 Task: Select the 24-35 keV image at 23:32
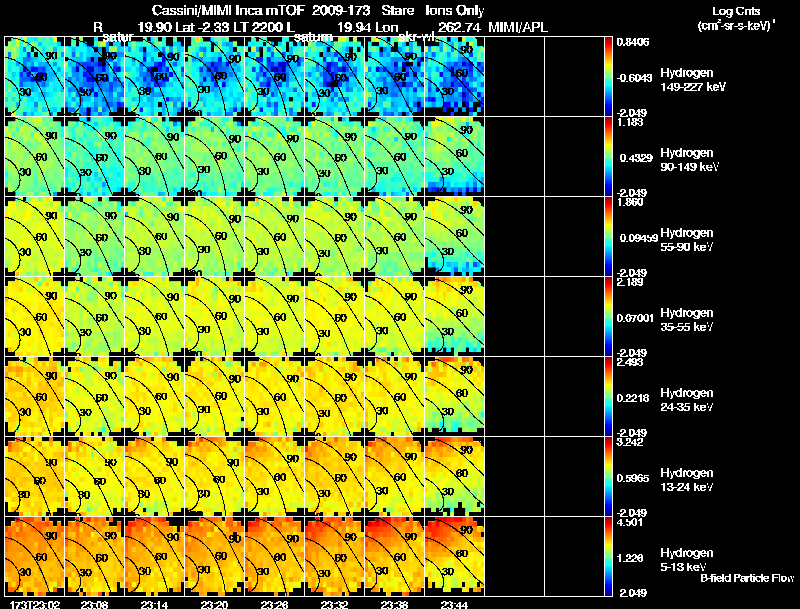point(334,397)
